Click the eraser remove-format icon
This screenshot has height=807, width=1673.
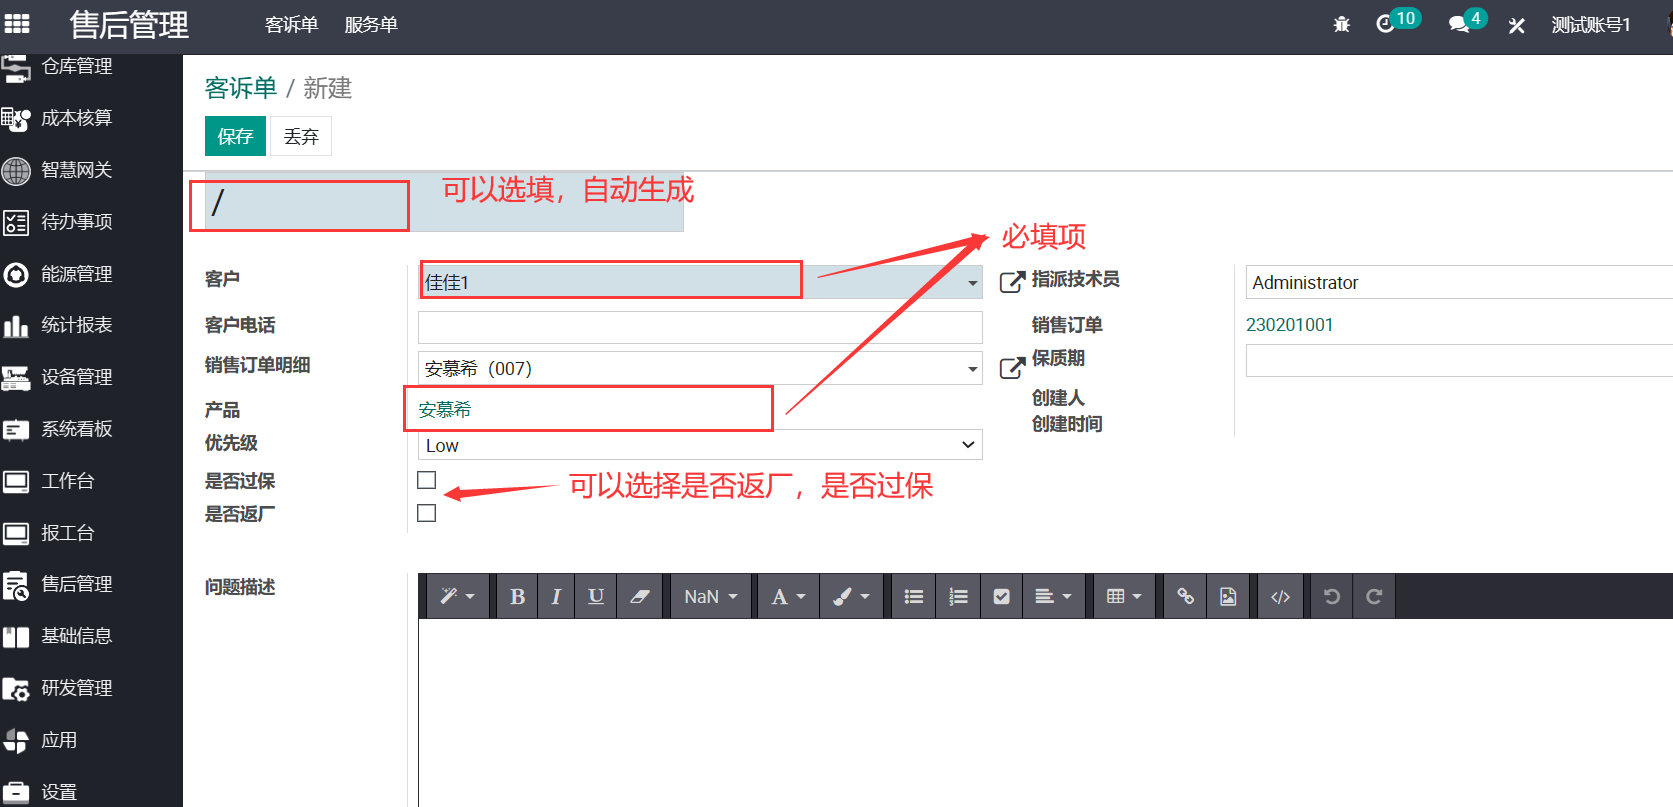[x=640, y=597]
